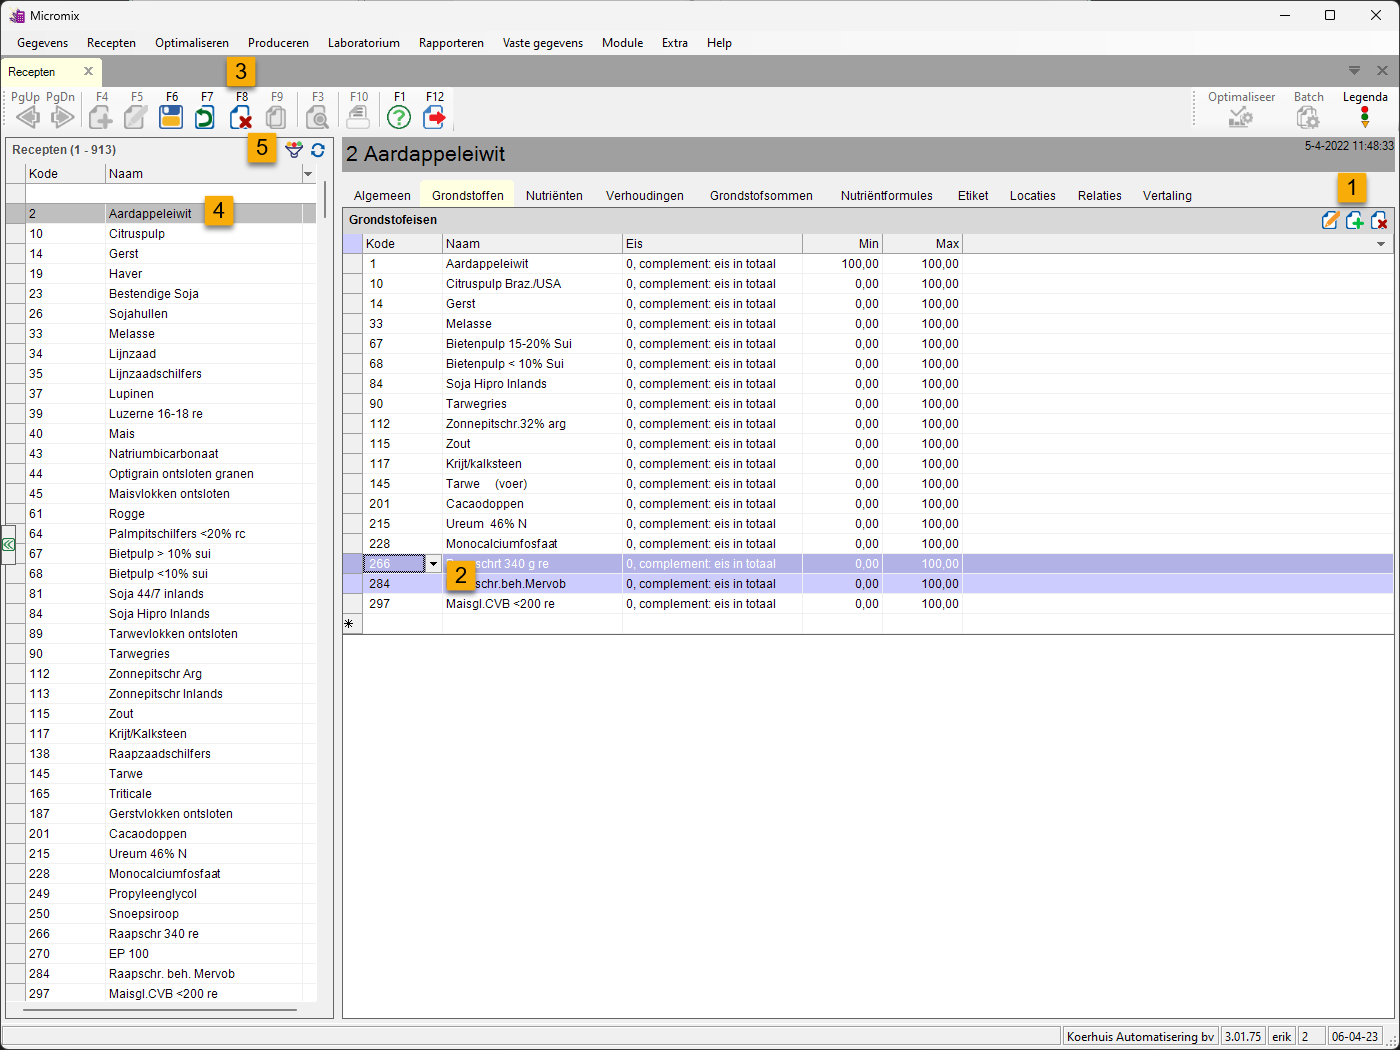Close the Recepten document tab
This screenshot has height=1050, width=1400.
tap(88, 71)
